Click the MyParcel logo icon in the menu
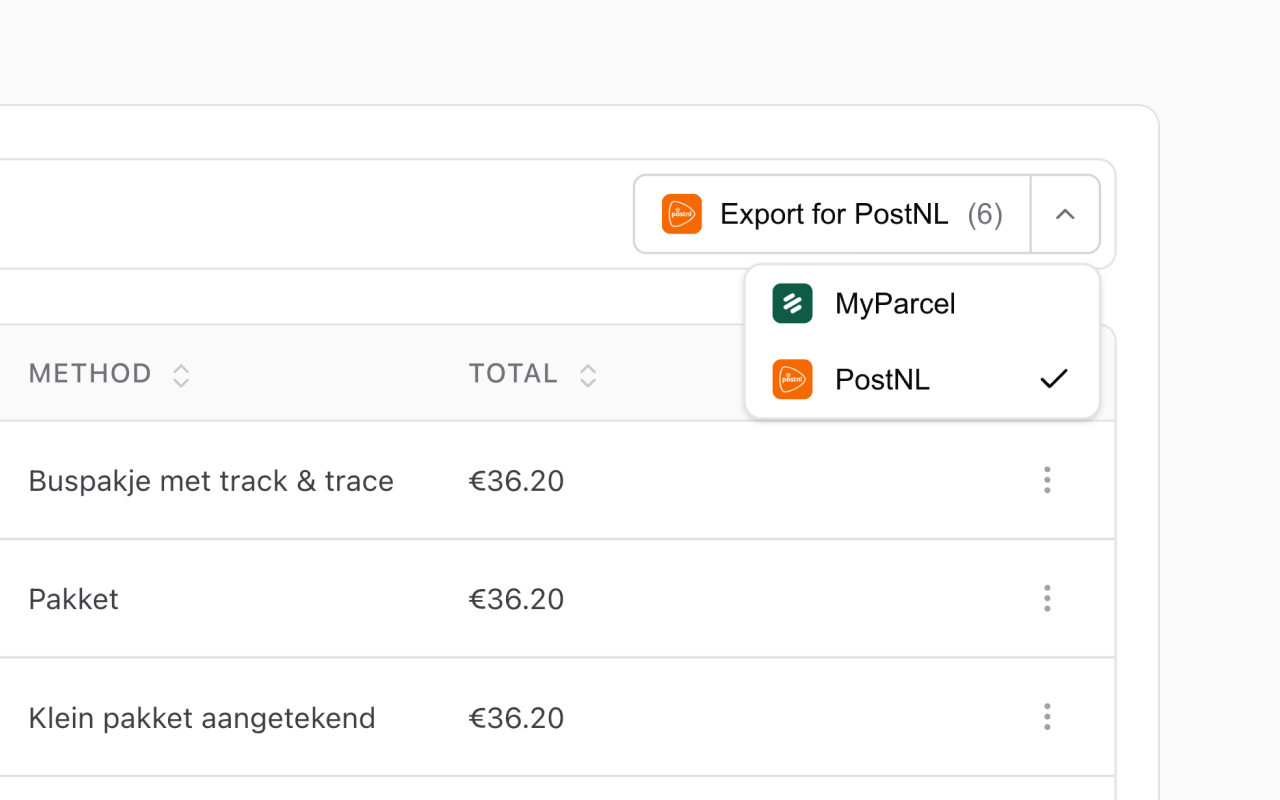 791,303
